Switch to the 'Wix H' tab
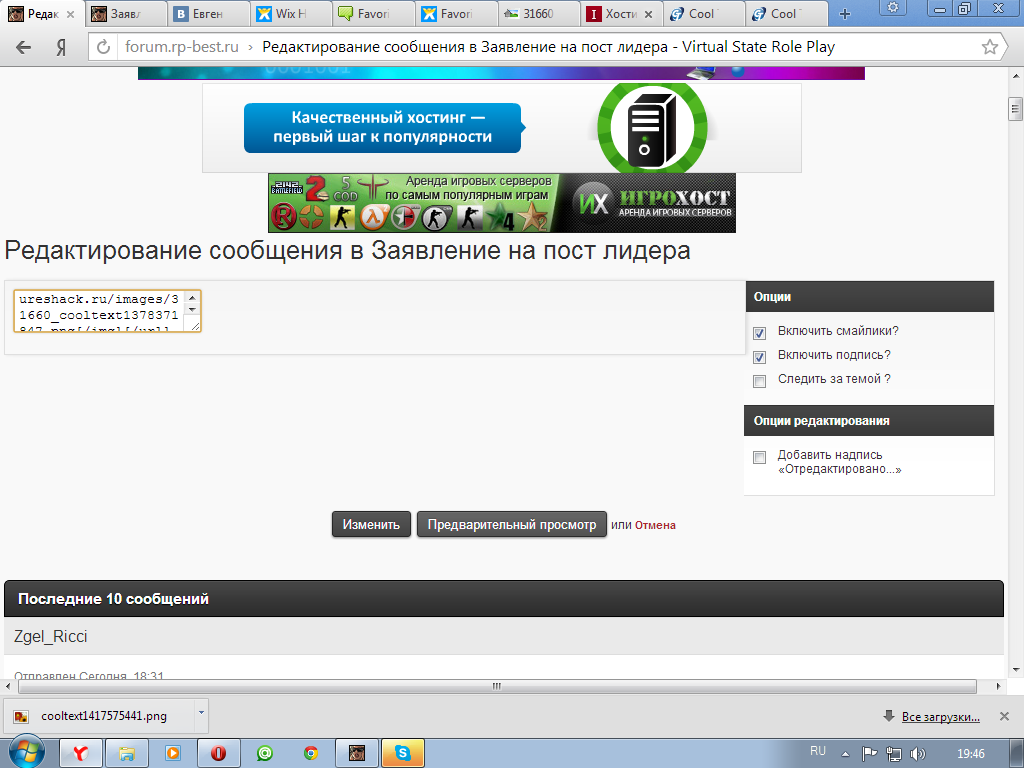 pos(290,14)
